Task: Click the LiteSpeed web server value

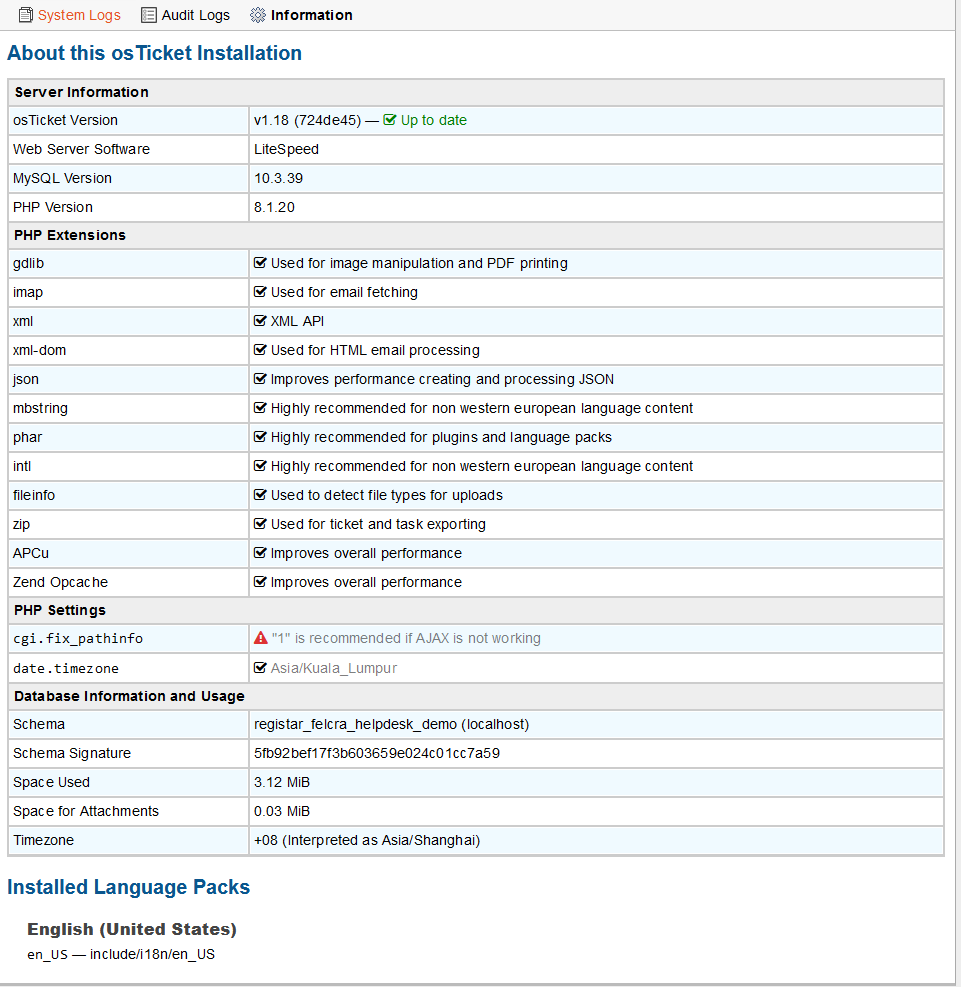Action: point(286,149)
